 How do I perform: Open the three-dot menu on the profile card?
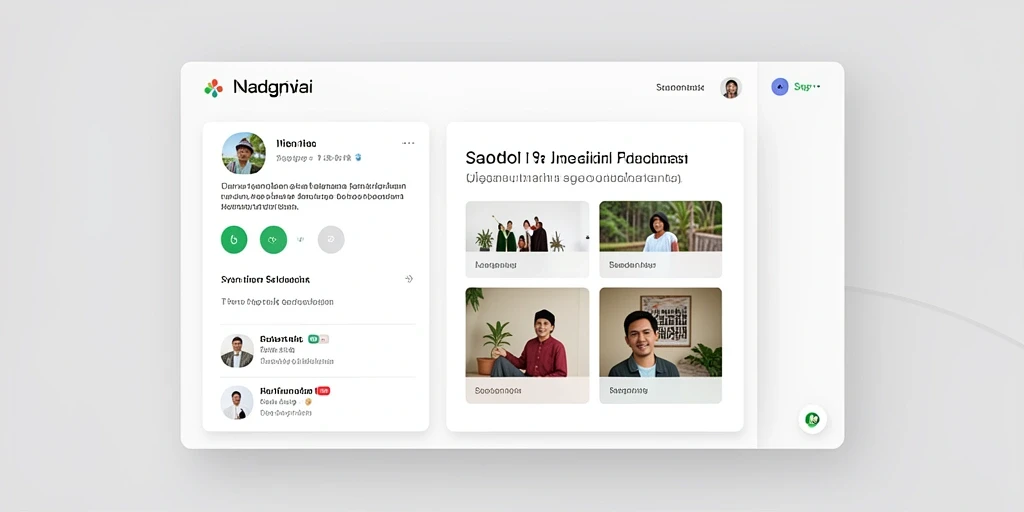408,143
